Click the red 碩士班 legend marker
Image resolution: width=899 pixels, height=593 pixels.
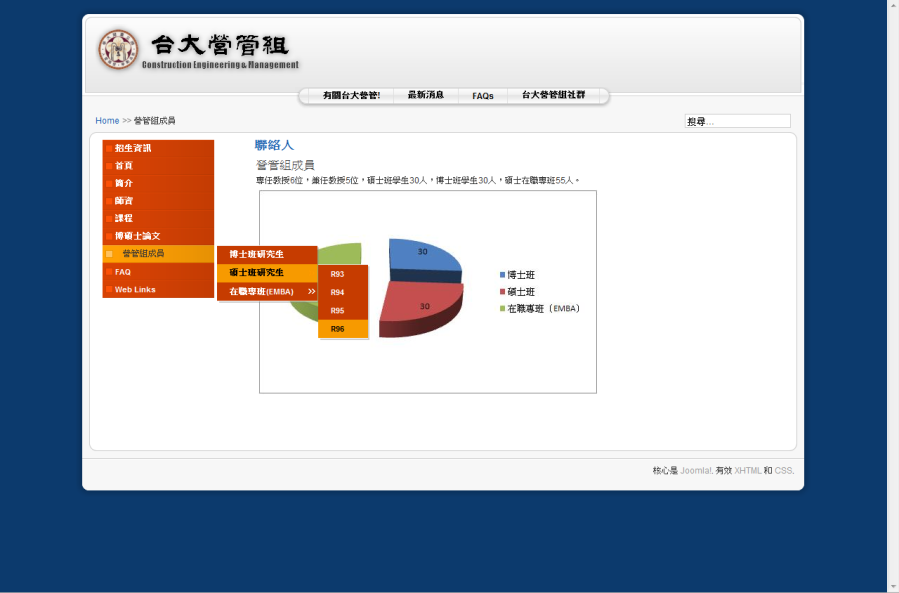tap(502, 291)
